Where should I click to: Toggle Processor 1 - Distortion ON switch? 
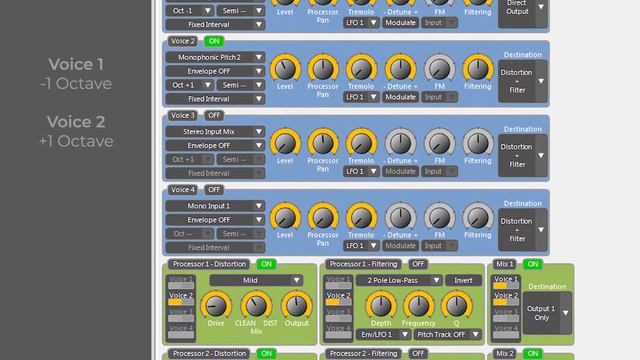[x=267, y=264]
